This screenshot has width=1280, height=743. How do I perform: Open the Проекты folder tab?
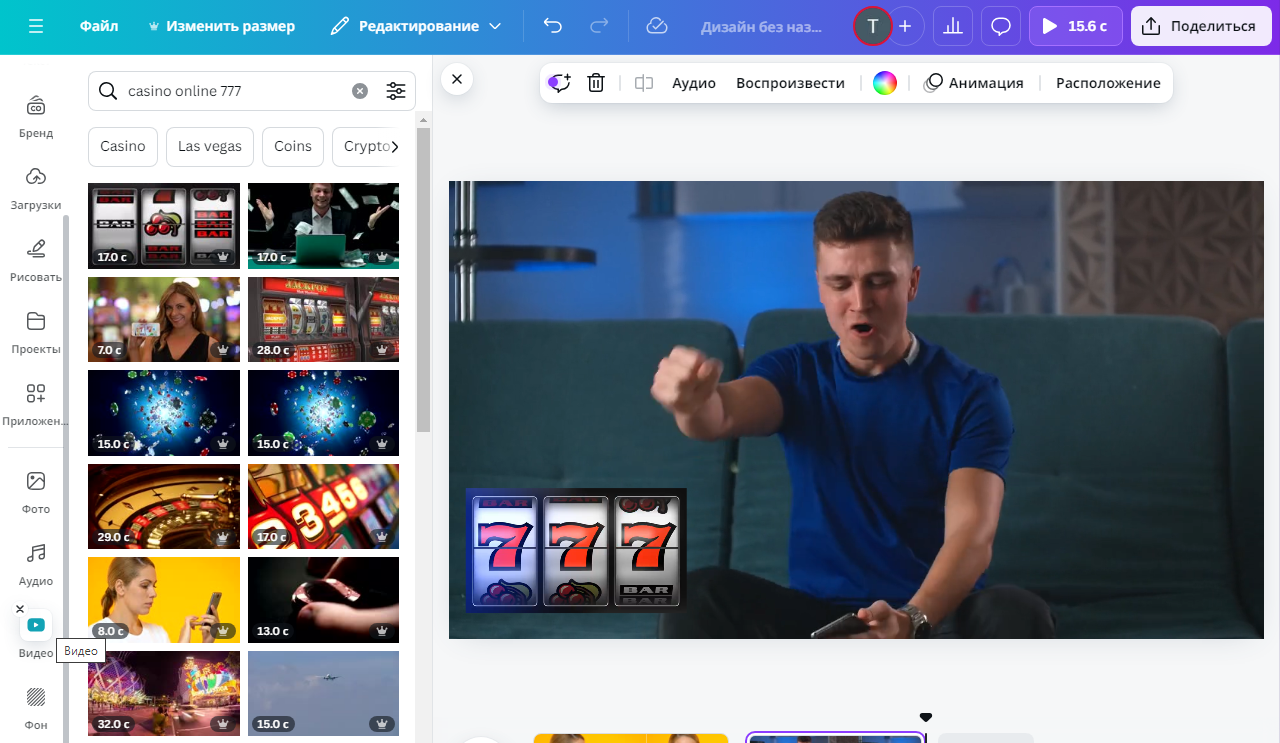(x=36, y=332)
